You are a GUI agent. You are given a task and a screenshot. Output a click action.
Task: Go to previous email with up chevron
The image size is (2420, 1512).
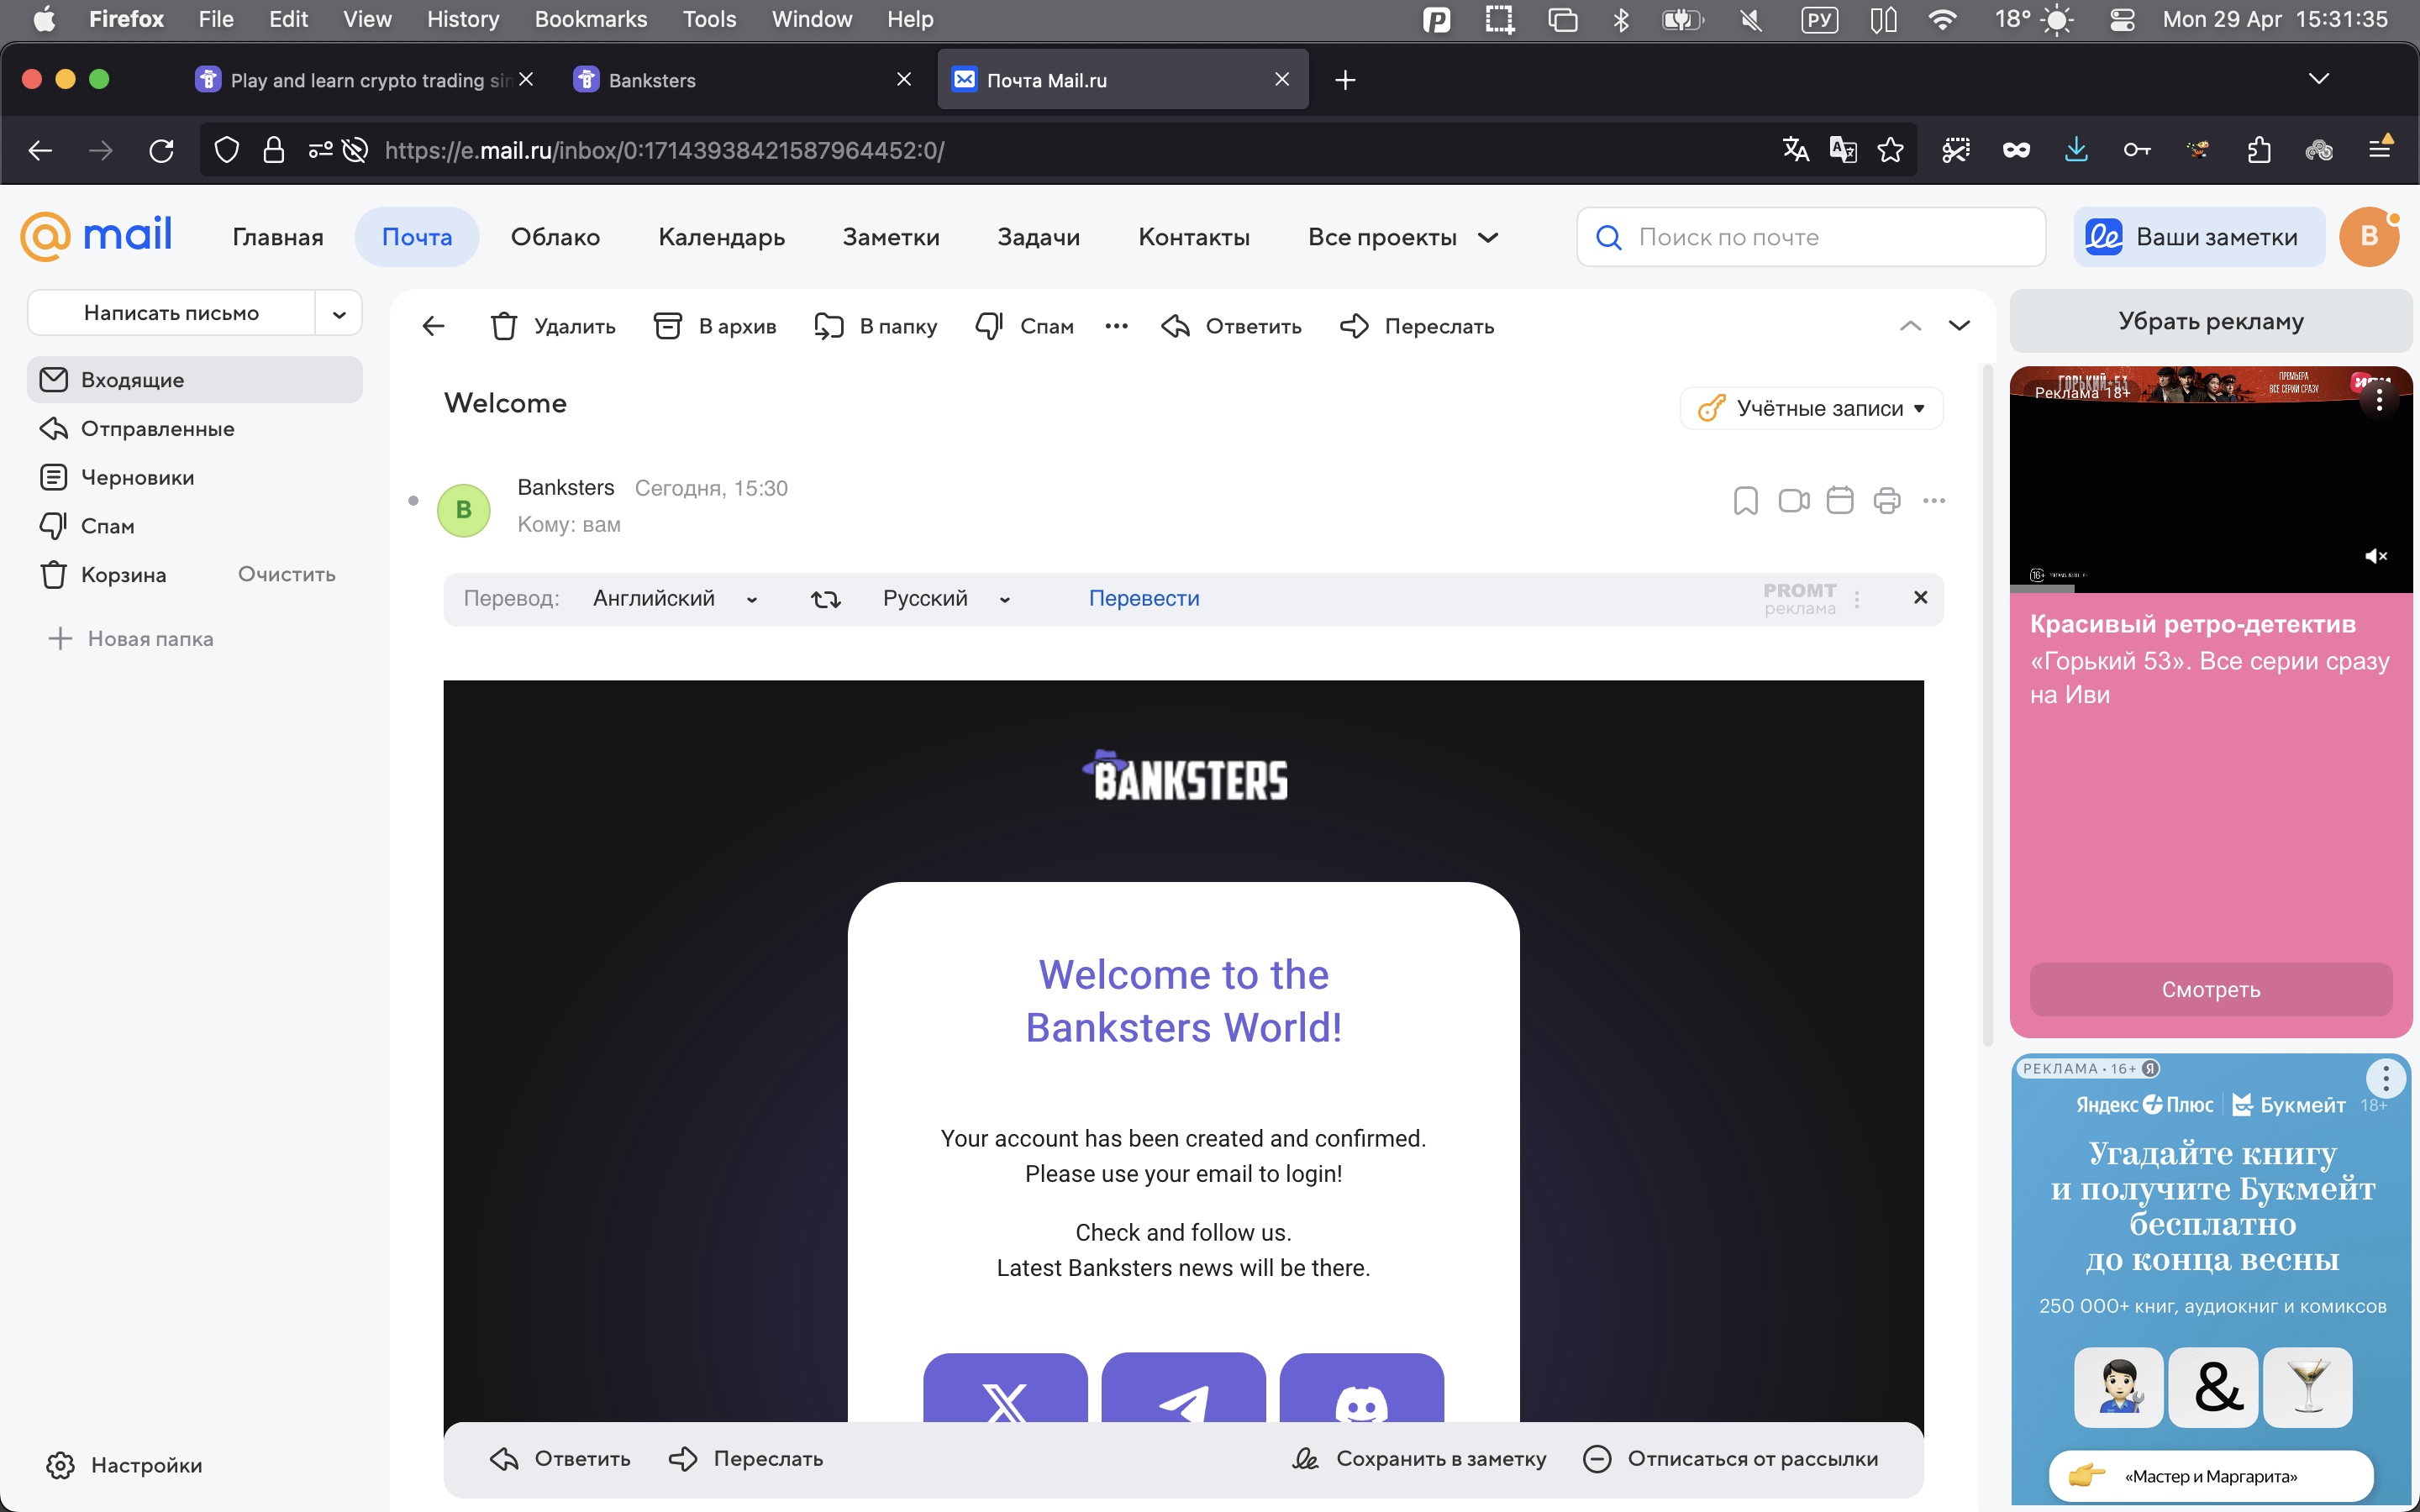1910,326
